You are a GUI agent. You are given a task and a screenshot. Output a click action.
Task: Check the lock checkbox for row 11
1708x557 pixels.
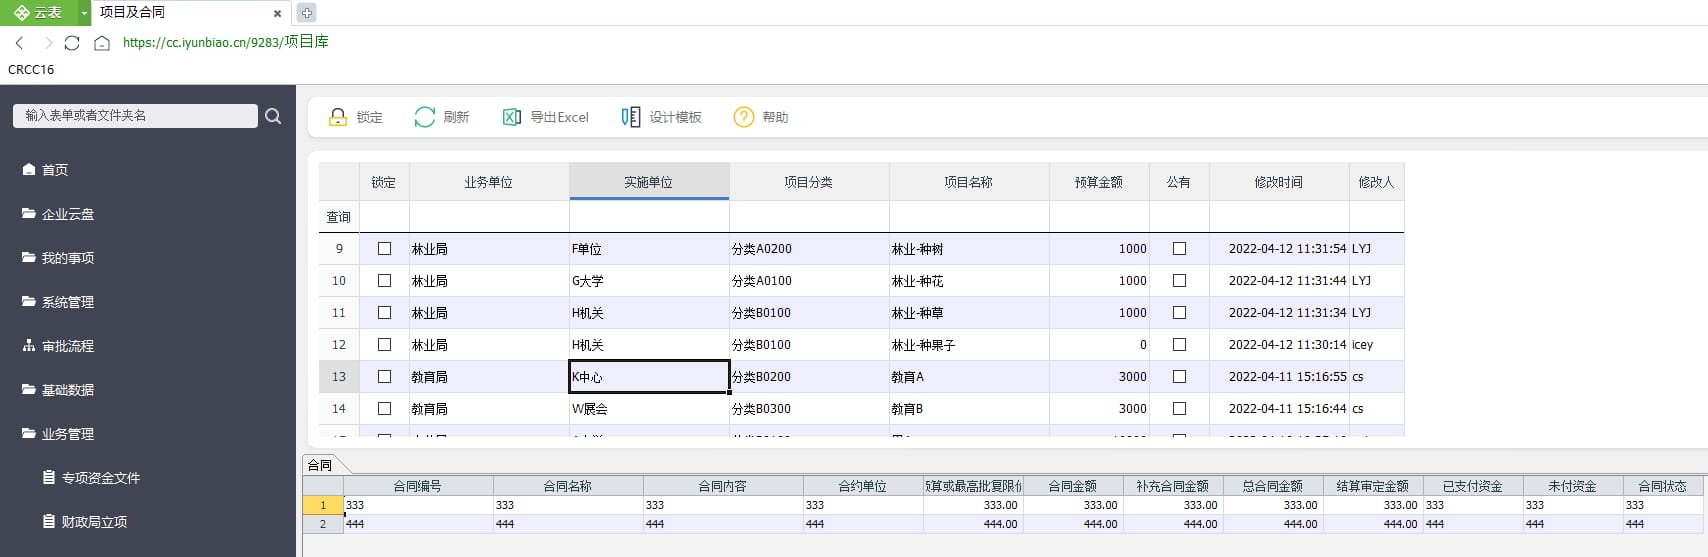coord(384,313)
